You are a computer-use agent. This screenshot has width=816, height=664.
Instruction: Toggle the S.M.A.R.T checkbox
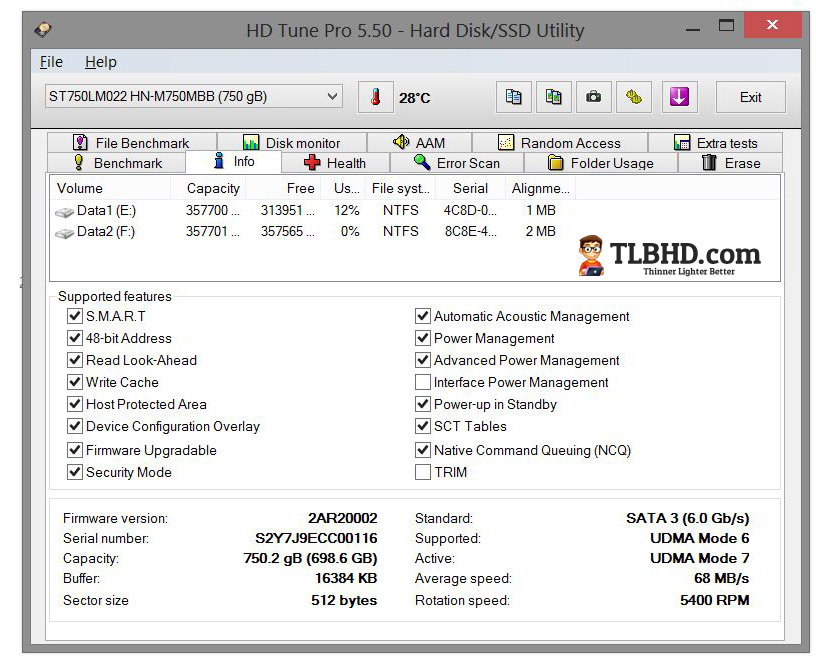(75, 316)
